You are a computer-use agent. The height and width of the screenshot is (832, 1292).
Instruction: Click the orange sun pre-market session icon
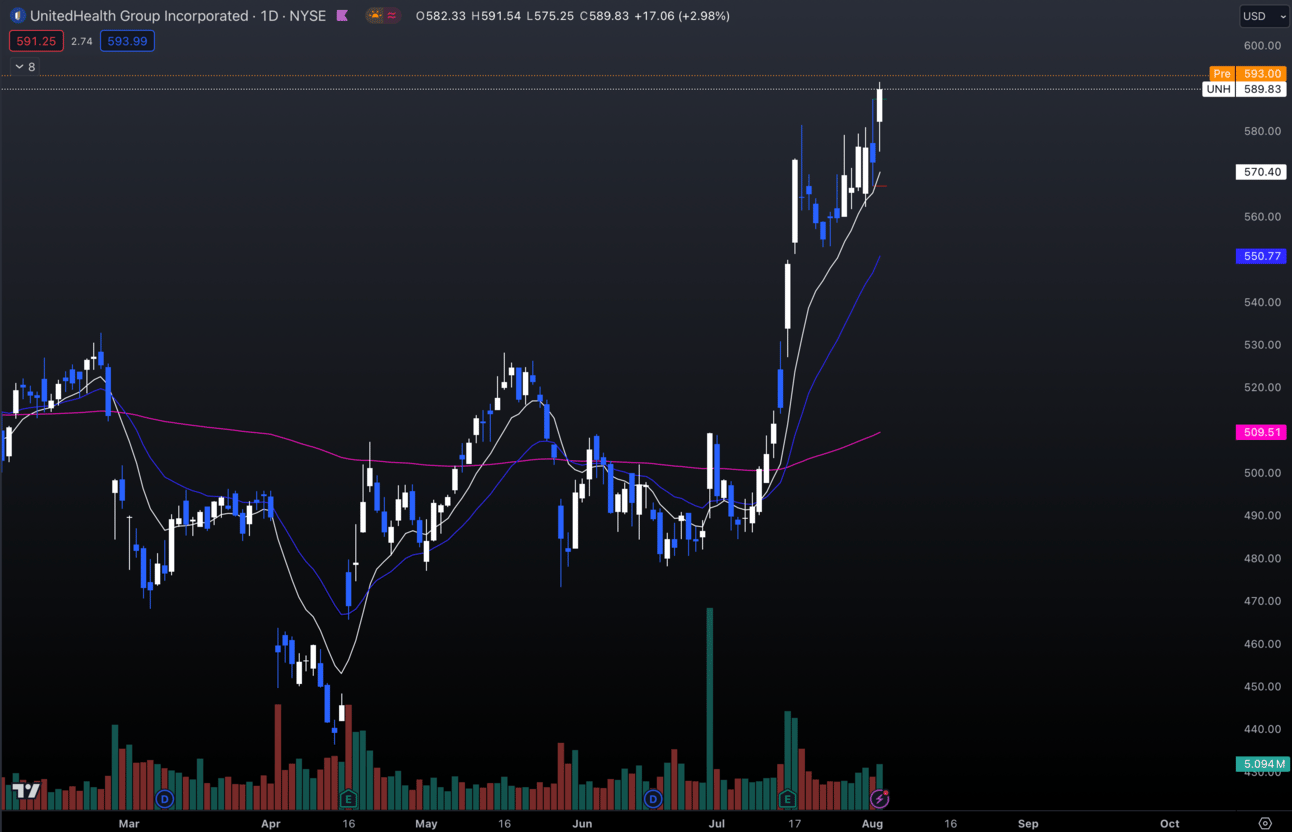click(374, 16)
